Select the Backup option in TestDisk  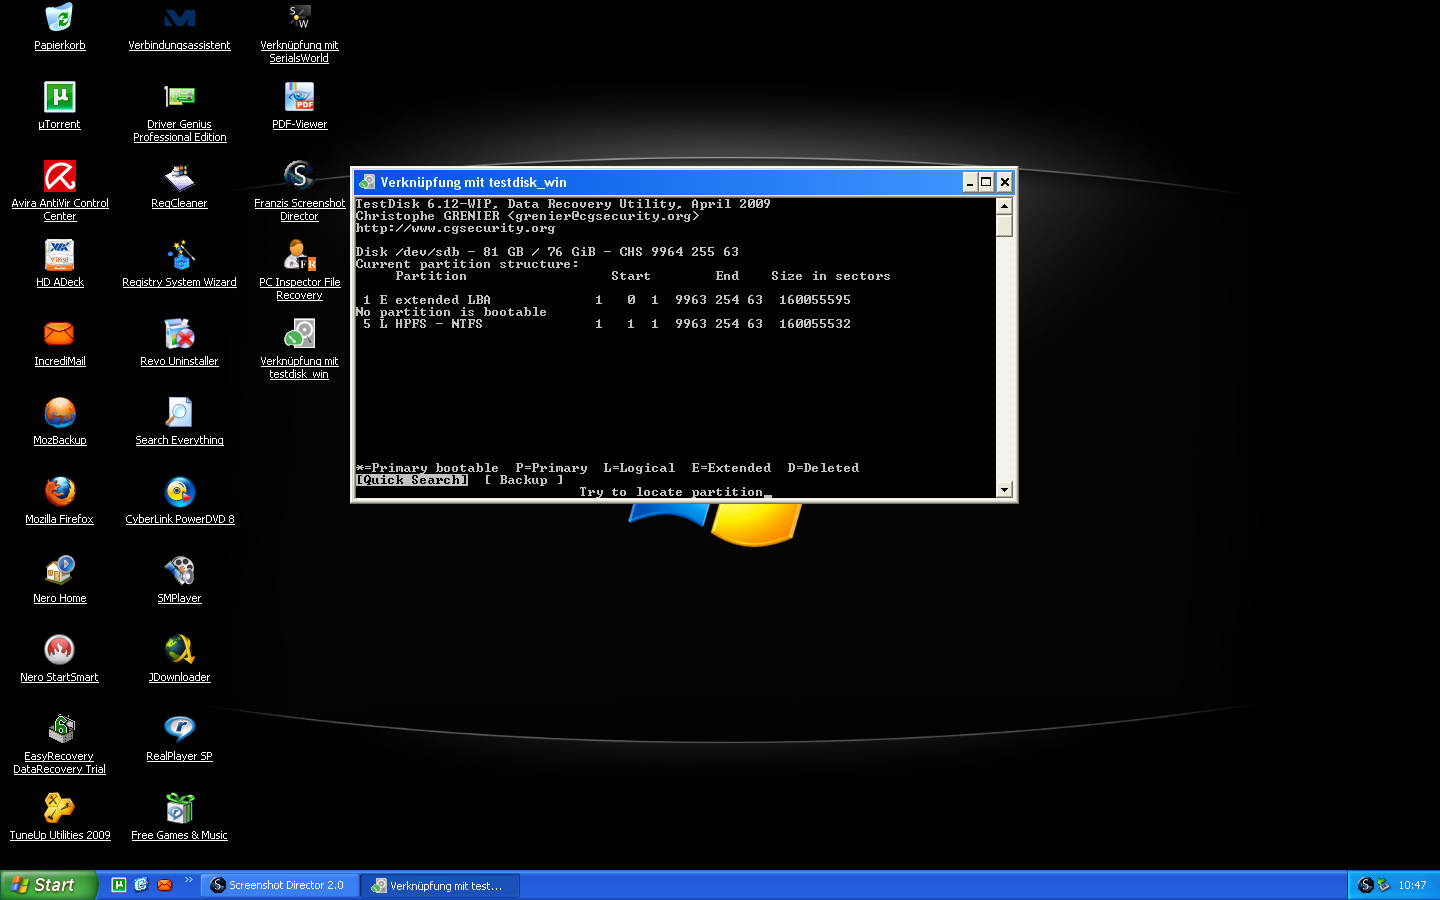tap(524, 480)
